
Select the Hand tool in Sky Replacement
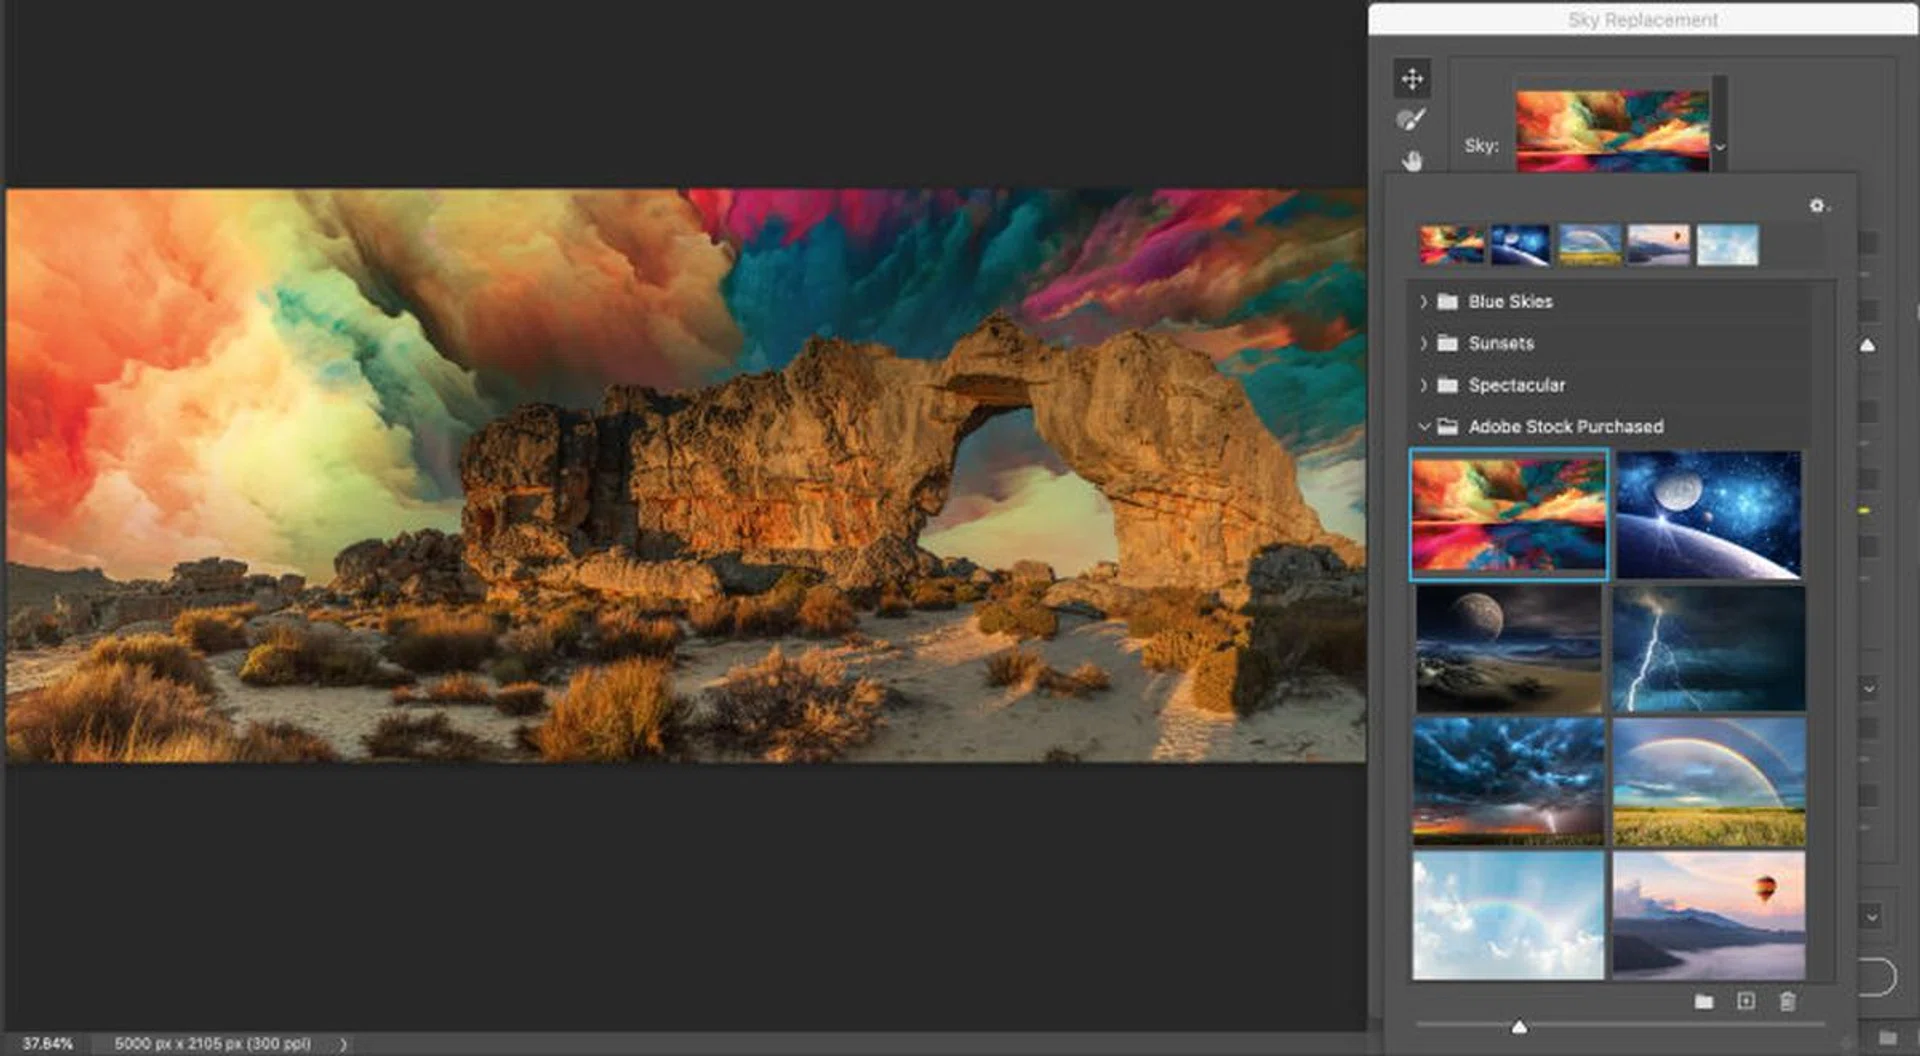(1411, 161)
